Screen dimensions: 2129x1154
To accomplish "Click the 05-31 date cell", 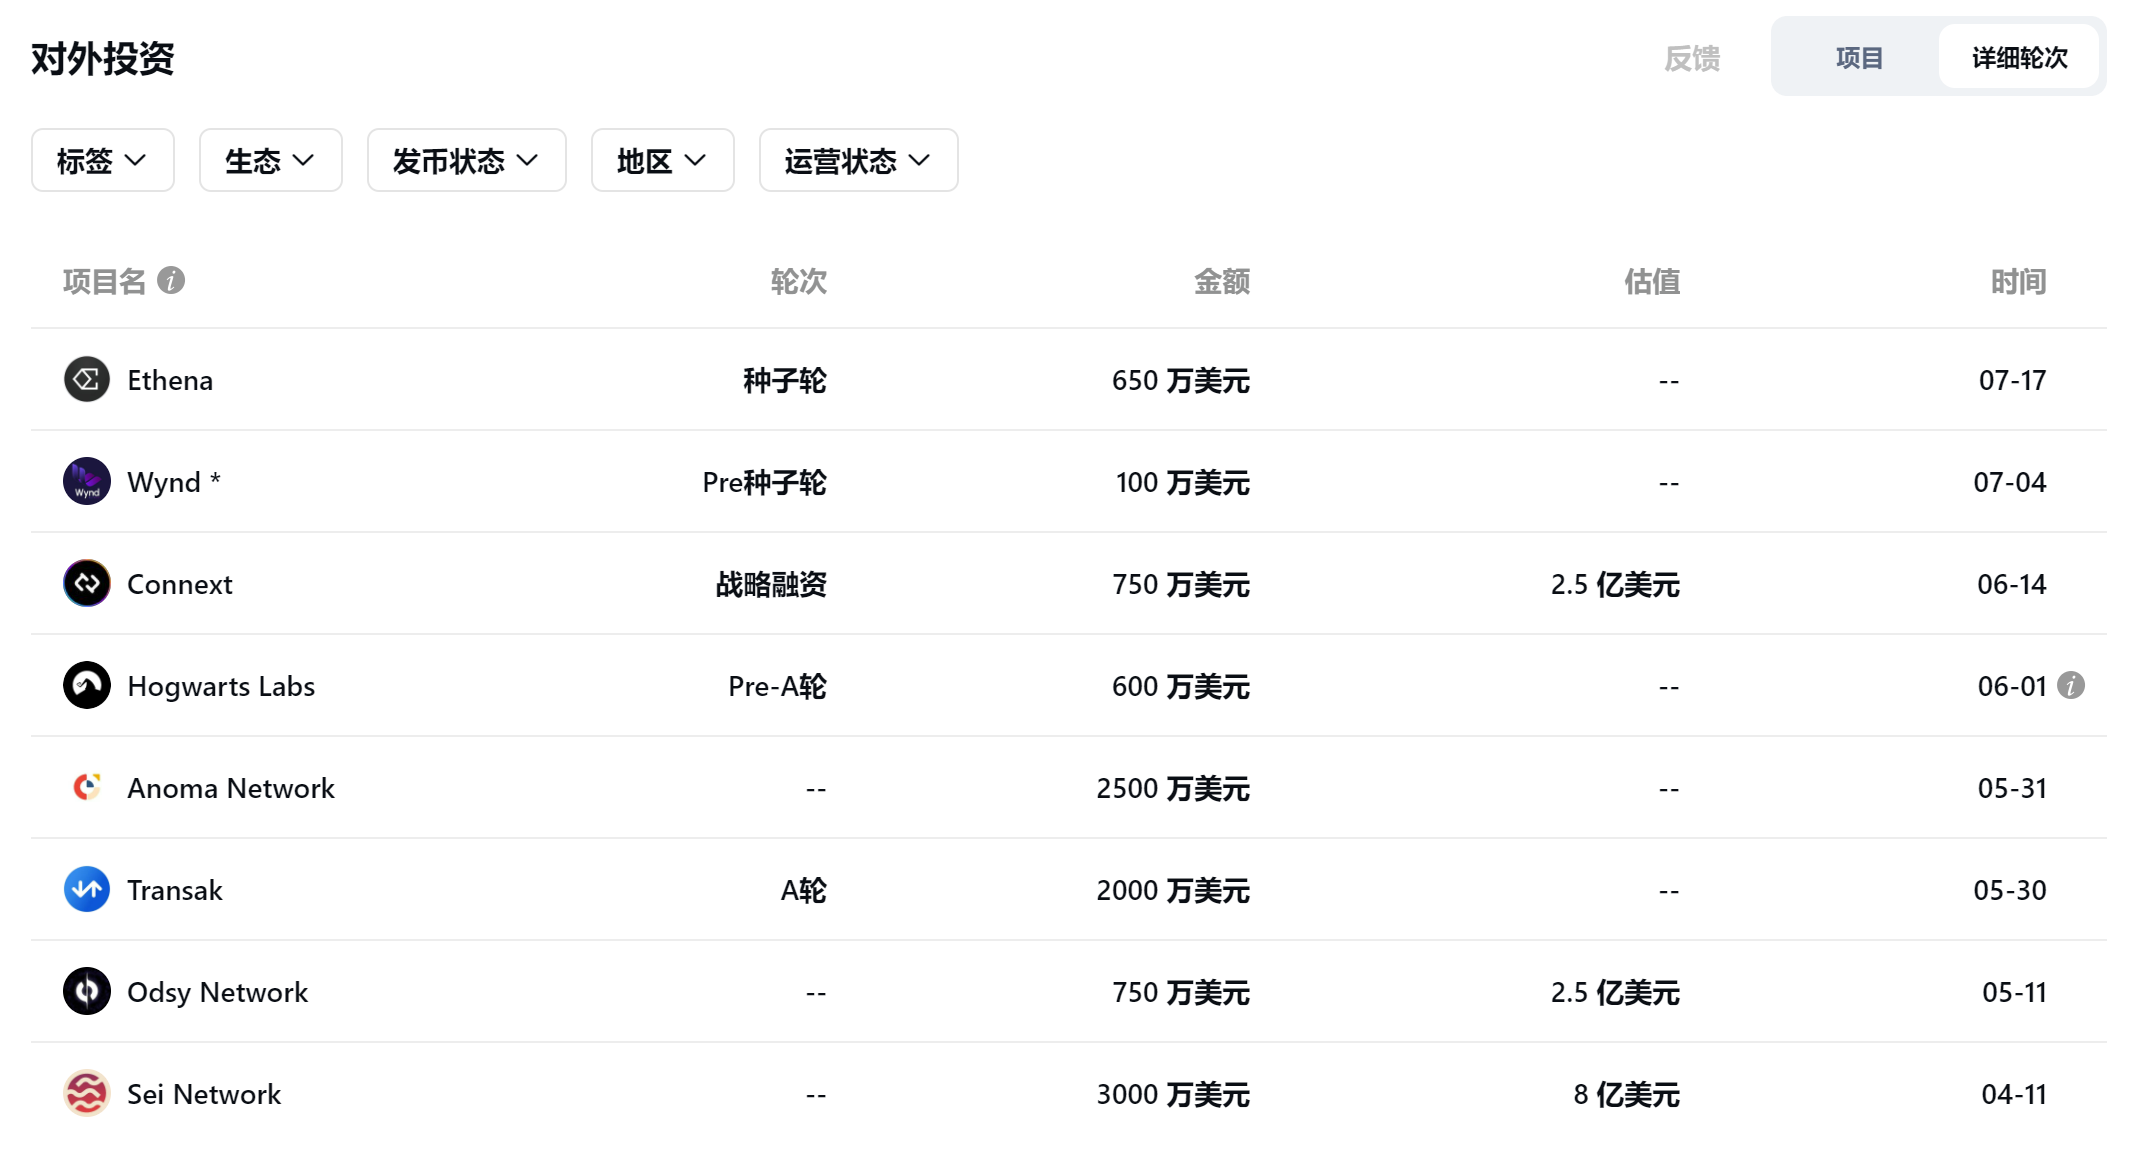I will click(2012, 789).
